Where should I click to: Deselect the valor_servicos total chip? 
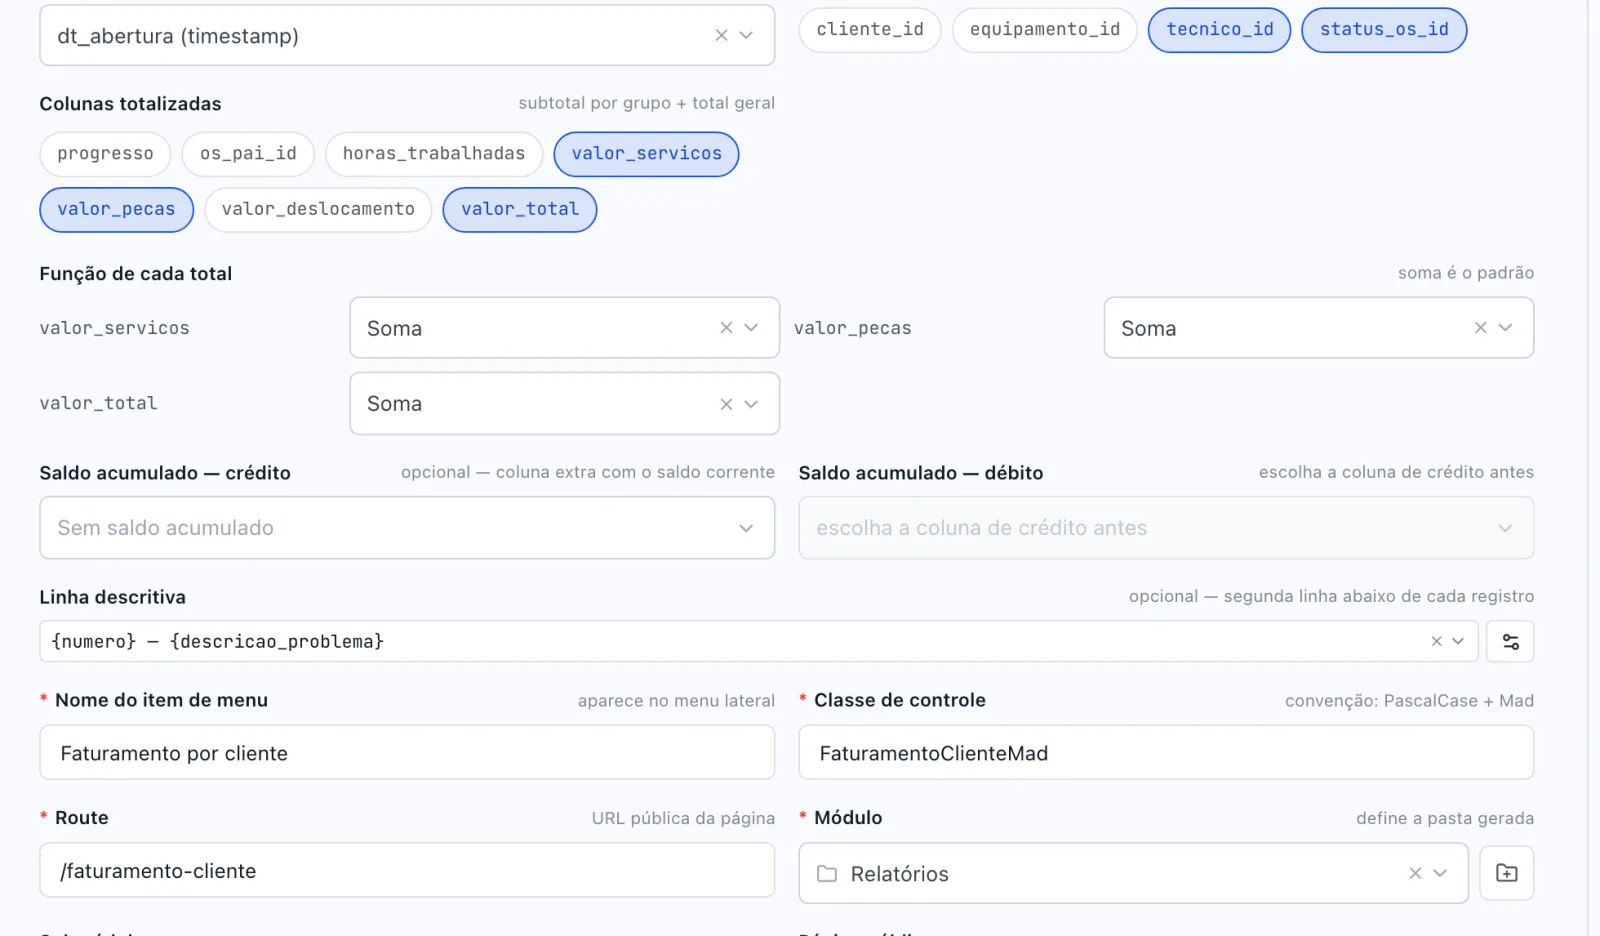tap(646, 154)
